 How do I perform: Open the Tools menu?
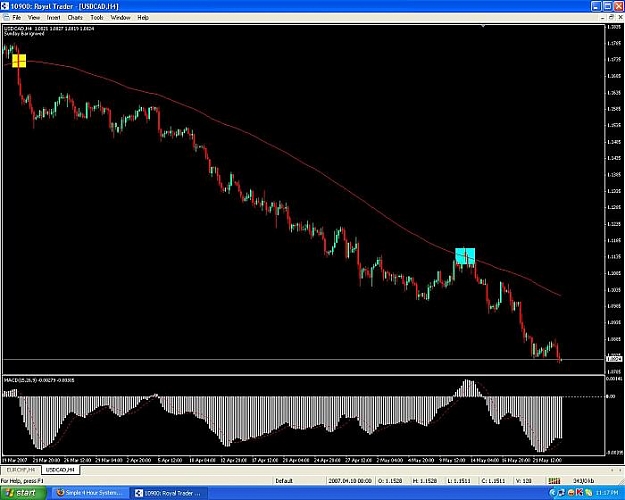(x=97, y=18)
